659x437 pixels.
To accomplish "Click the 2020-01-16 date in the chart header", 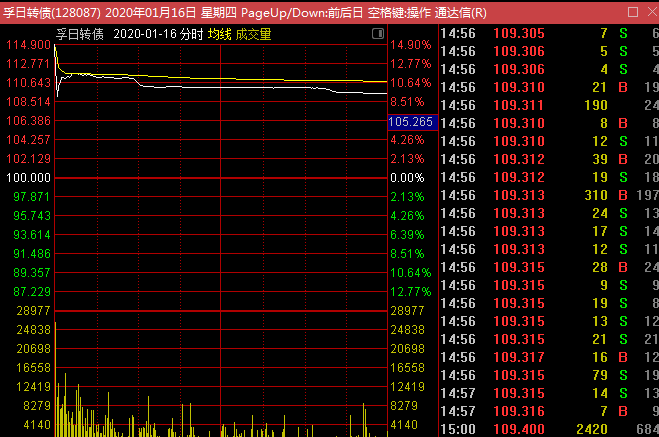I will [145, 34].
